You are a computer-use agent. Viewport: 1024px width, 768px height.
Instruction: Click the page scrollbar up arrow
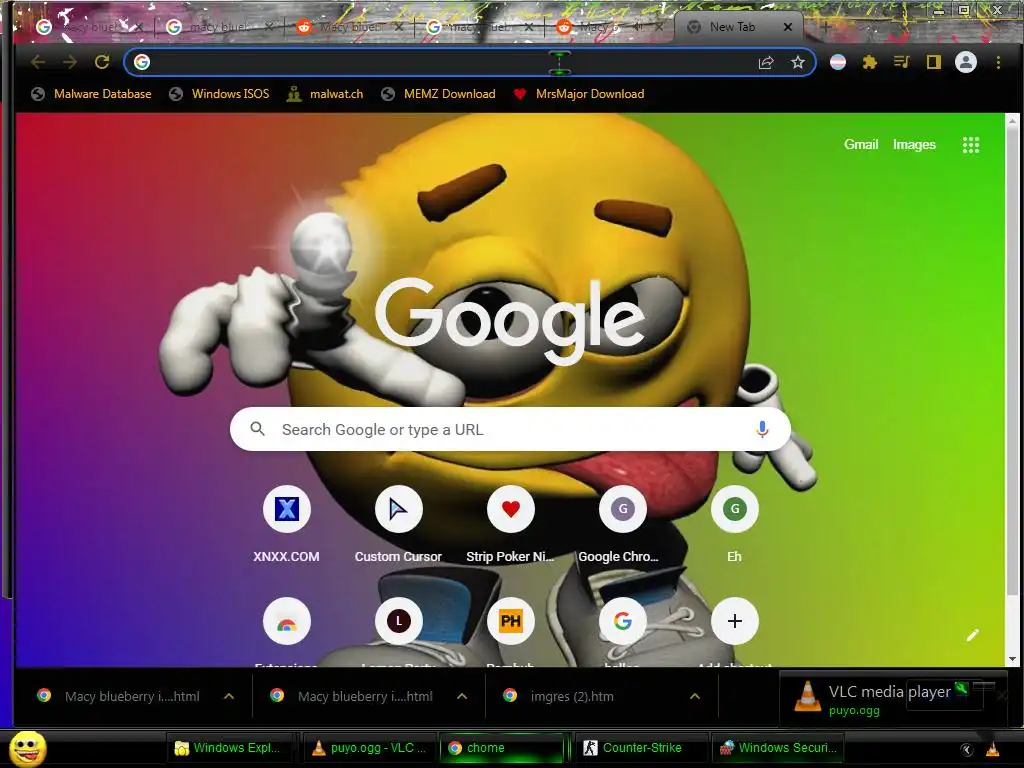click(x=1013, y=120)
